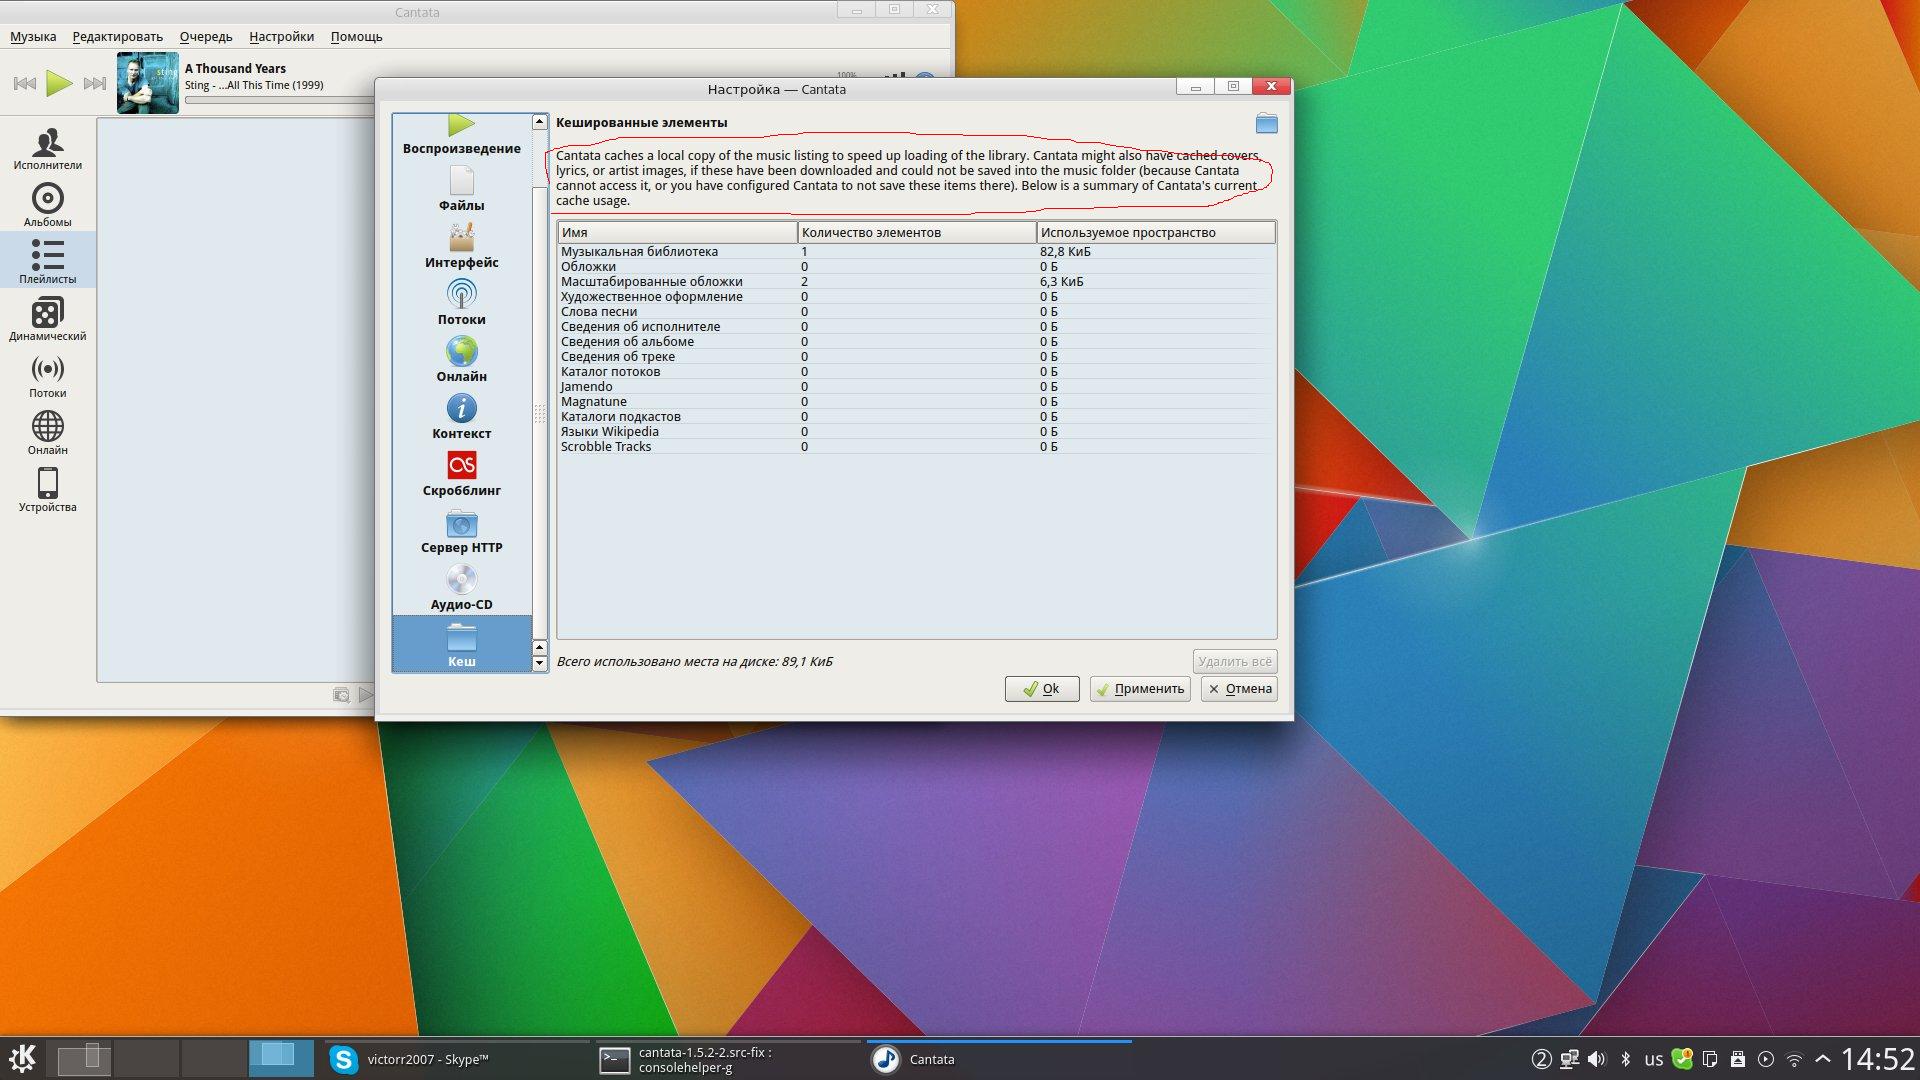Open the Интерфейс settings section
The image size is (1920, 1080).
pyautogui.click(x=461, y=246)
